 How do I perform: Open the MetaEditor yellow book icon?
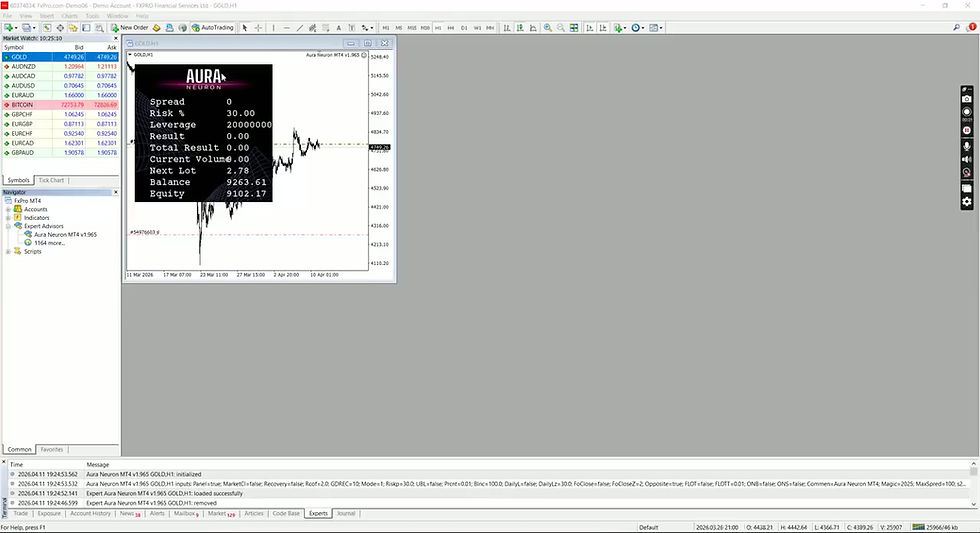156,27
